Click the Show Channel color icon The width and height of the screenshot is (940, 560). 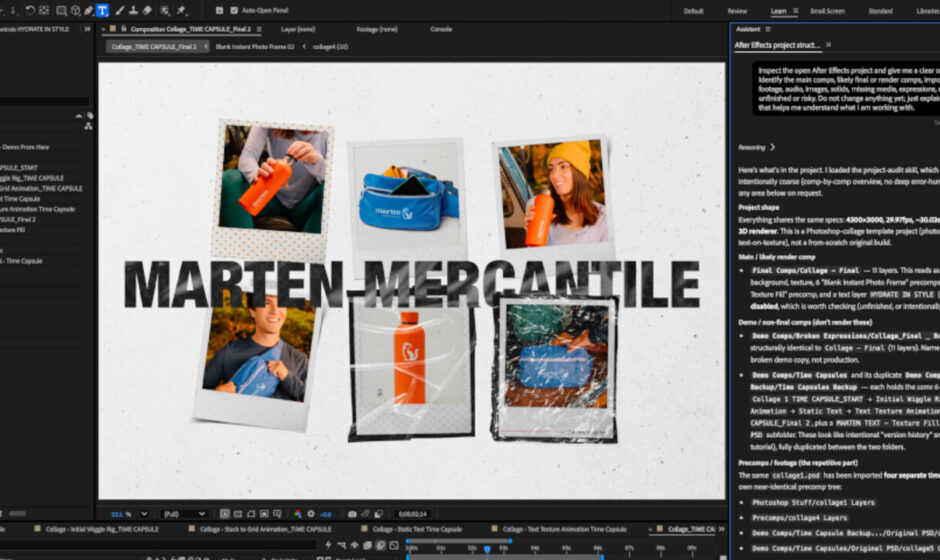coord(297,514)
